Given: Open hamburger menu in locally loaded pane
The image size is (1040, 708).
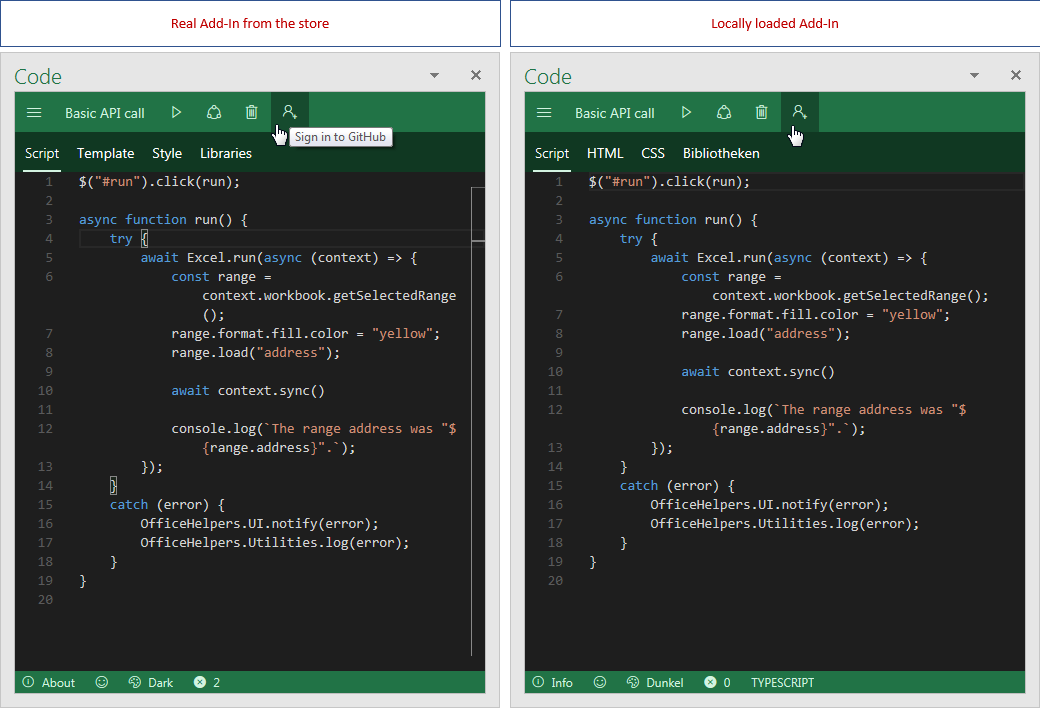Looking at the screenshot, I should coord(544,113).
